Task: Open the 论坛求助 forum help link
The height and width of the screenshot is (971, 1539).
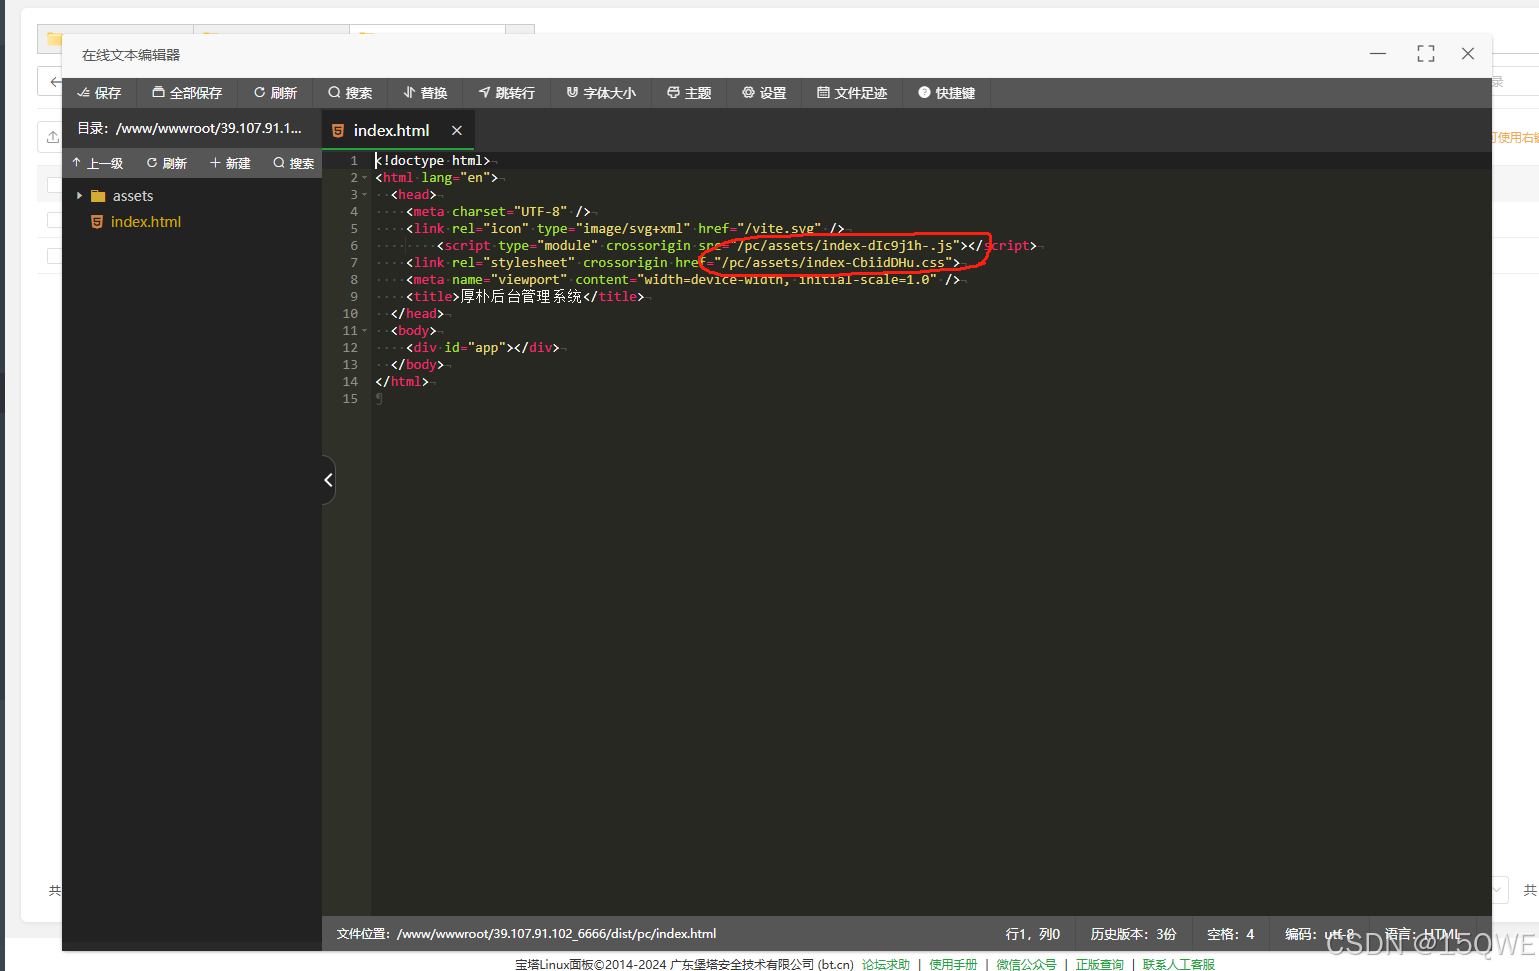Action: tap(886, 964)
